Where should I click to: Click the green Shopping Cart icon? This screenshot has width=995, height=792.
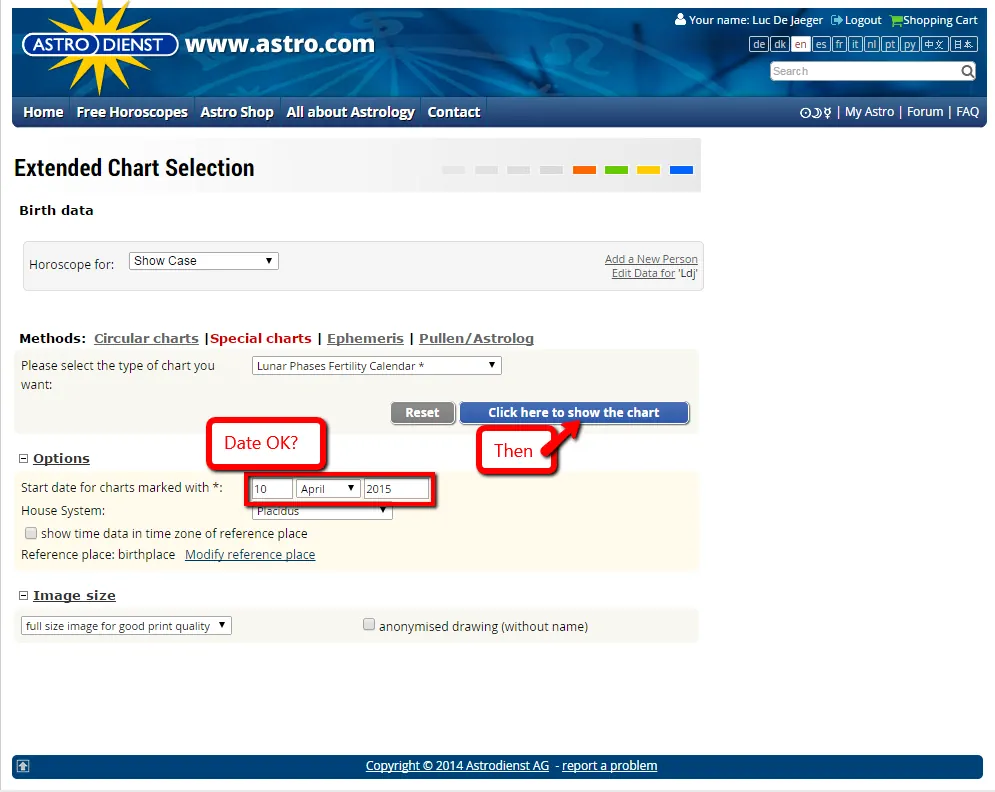pos(896,19)
